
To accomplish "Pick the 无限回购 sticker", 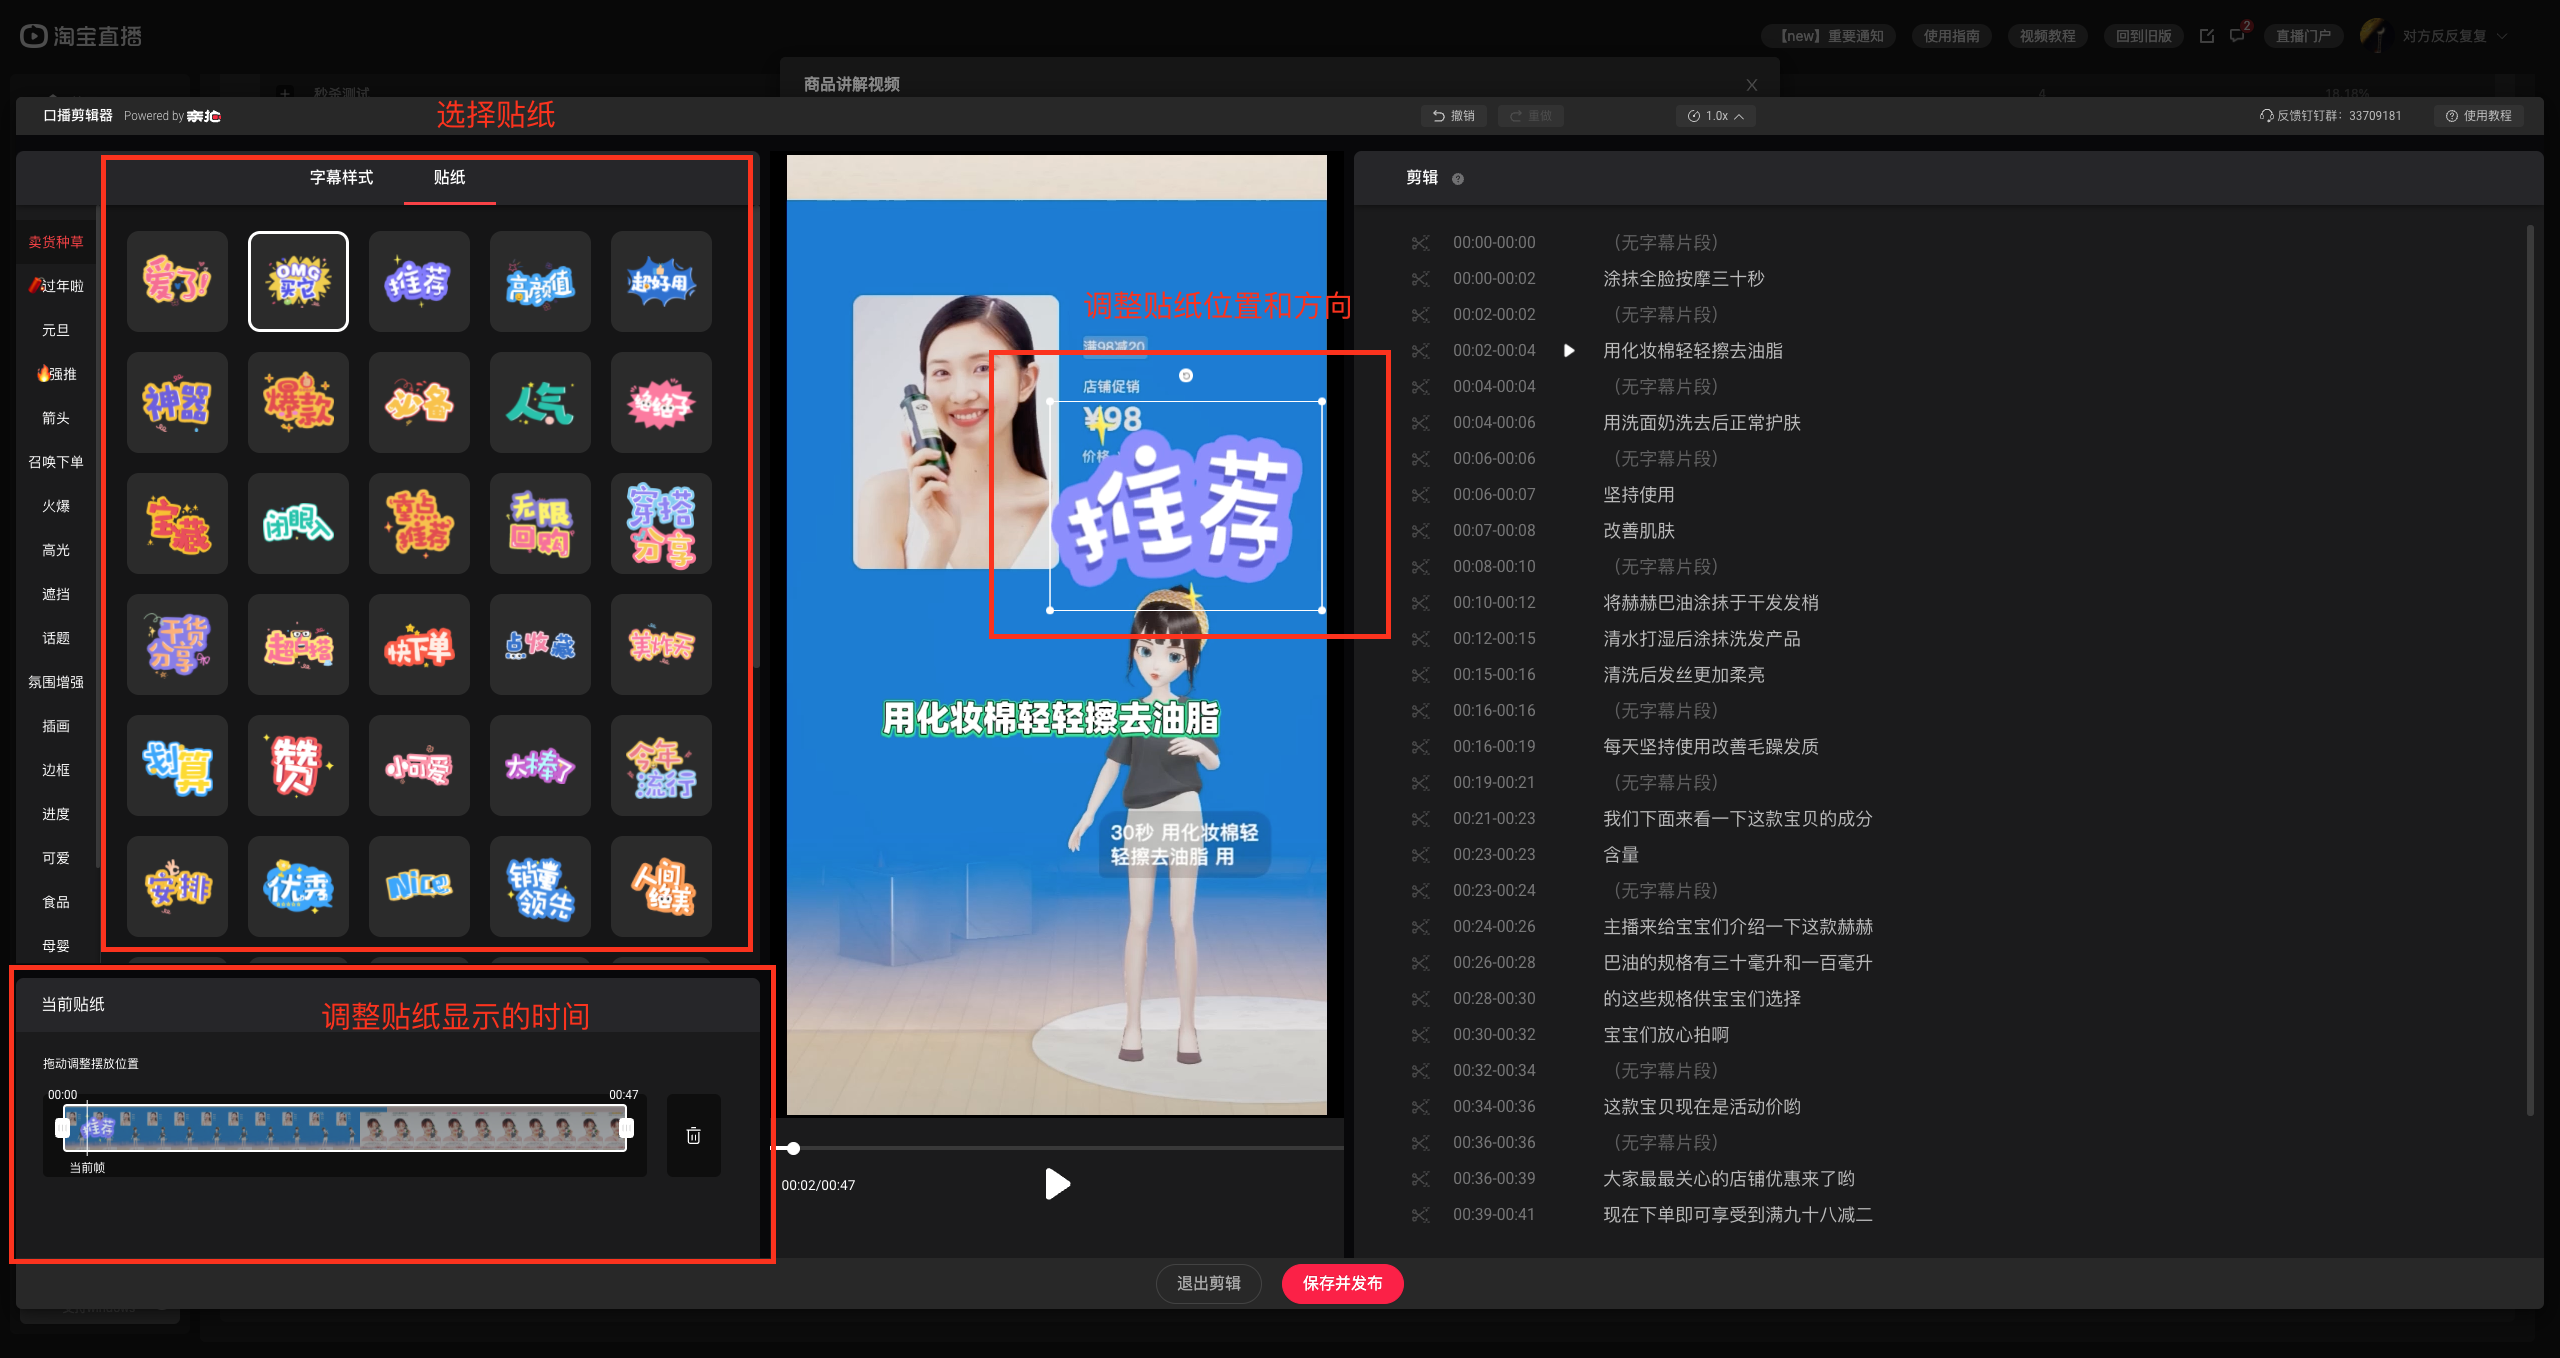I will click(540, 523).
